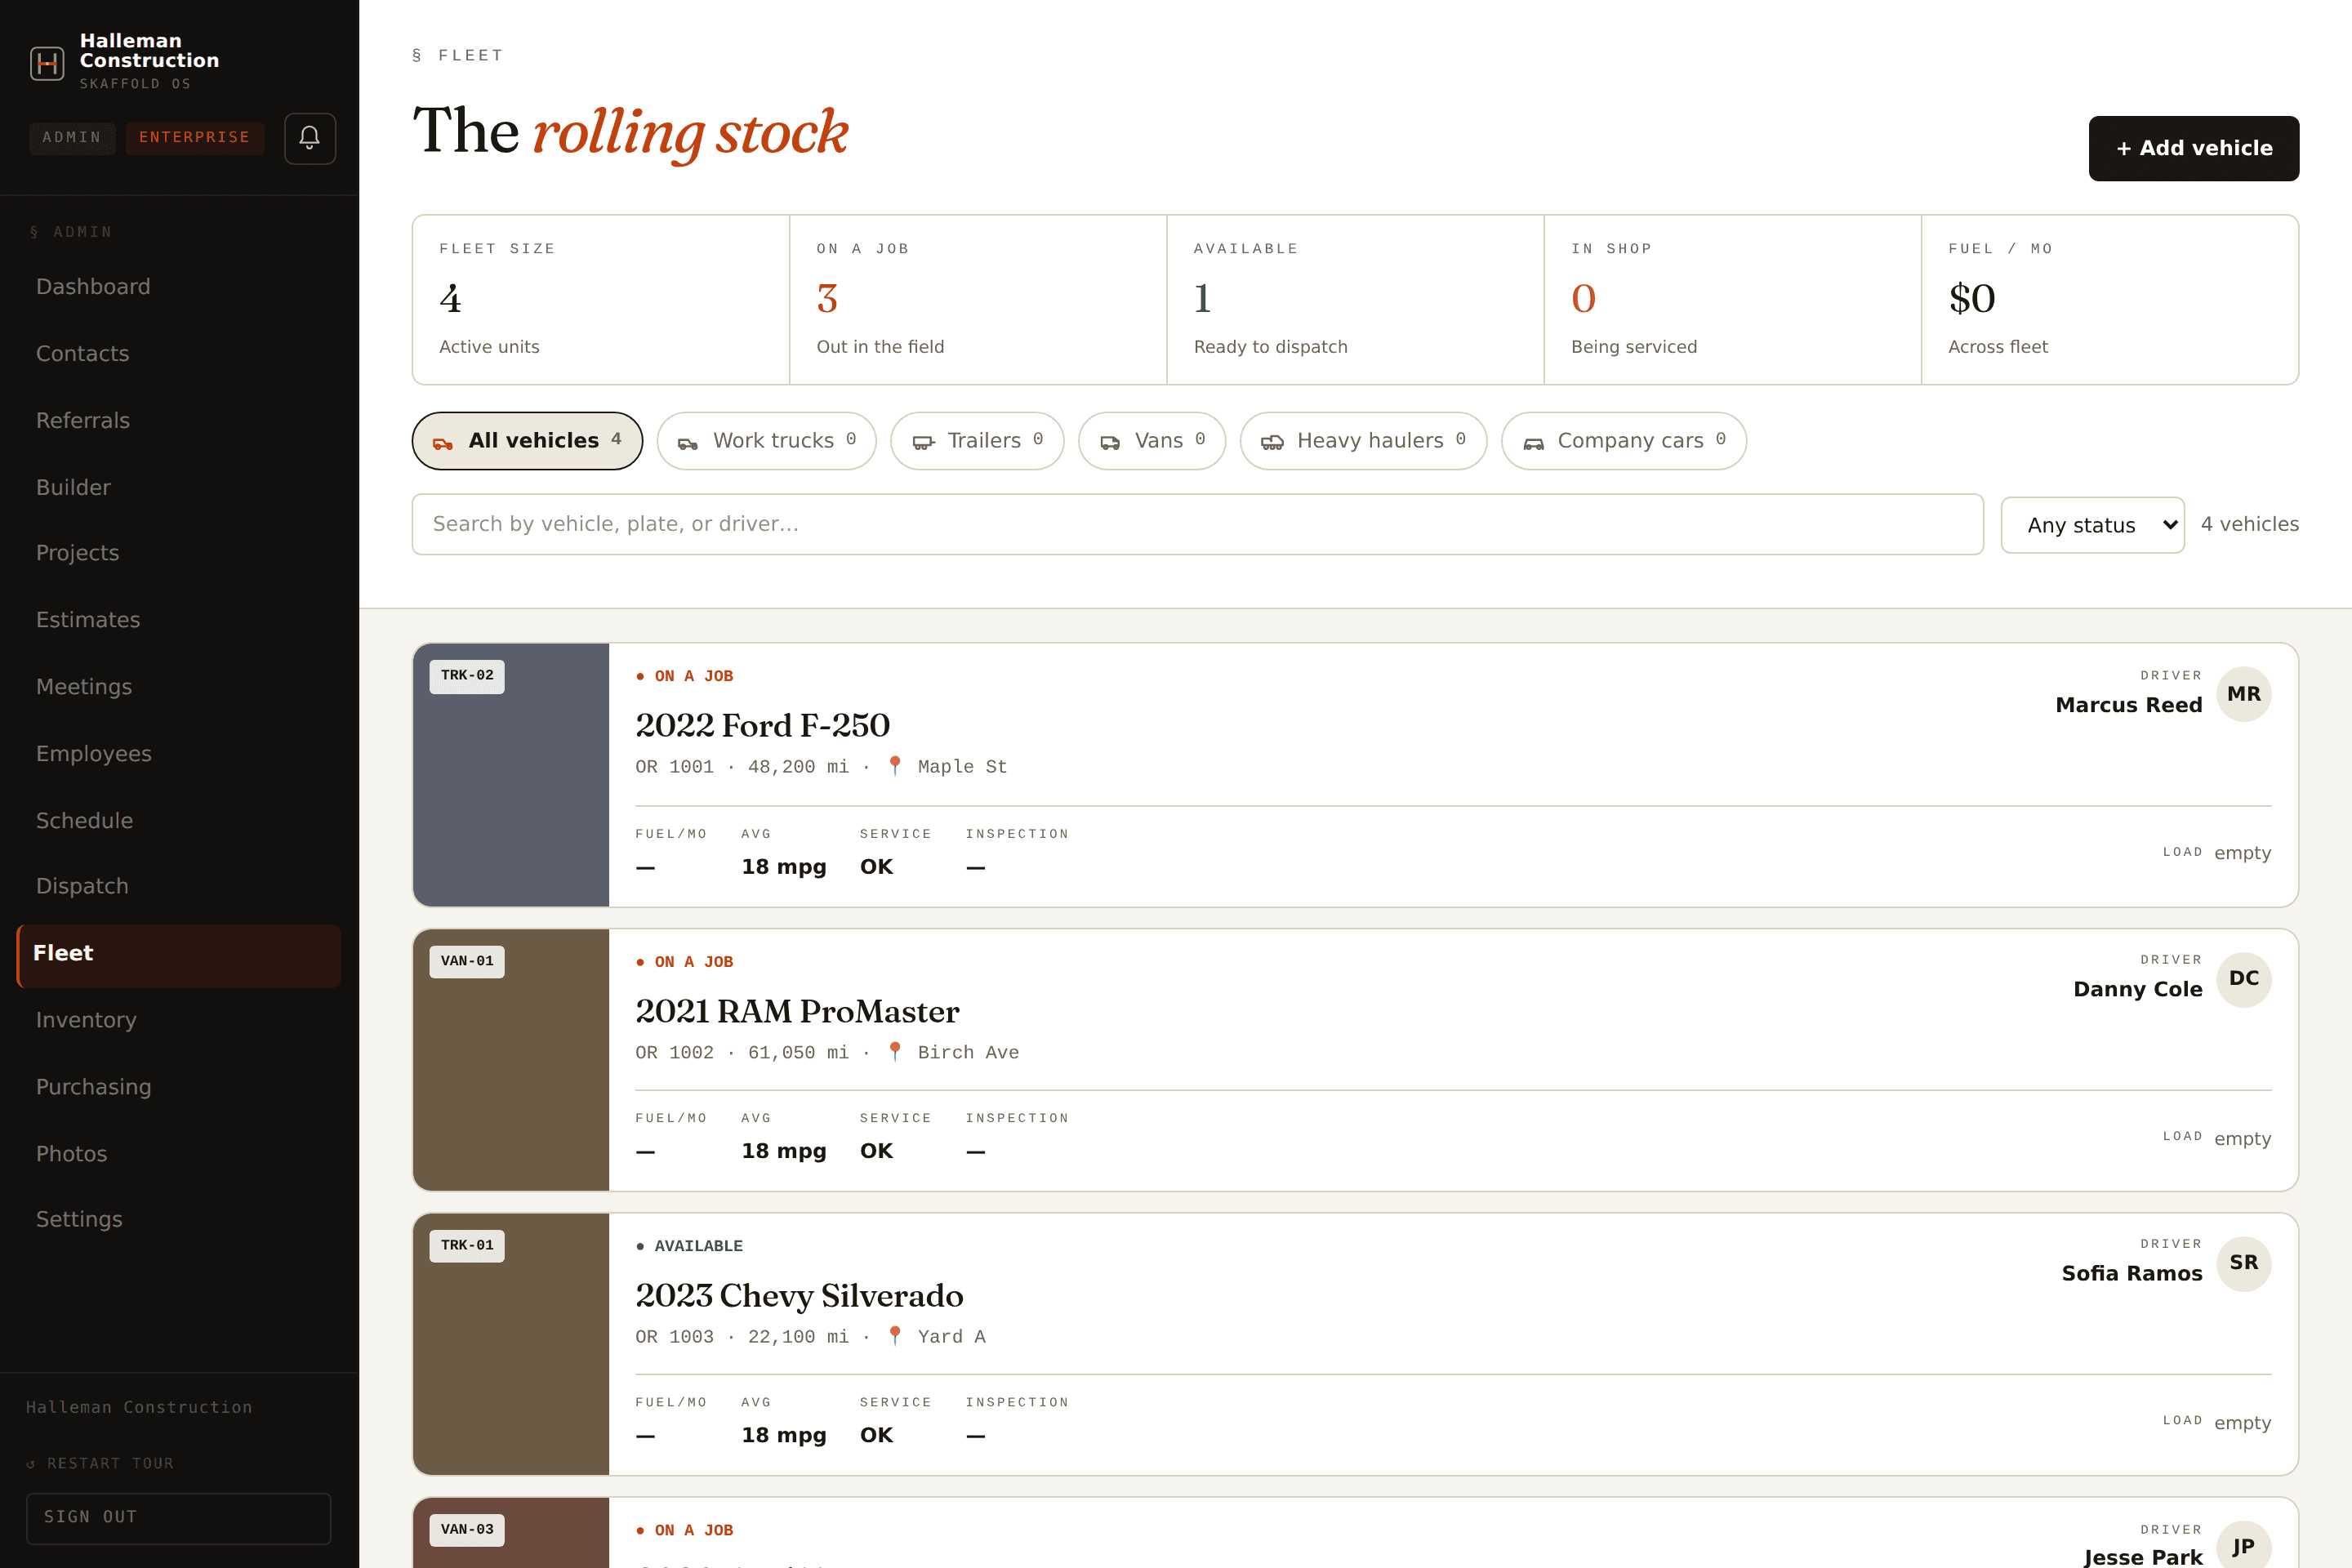Filter by Work trucks

(767, 441)
